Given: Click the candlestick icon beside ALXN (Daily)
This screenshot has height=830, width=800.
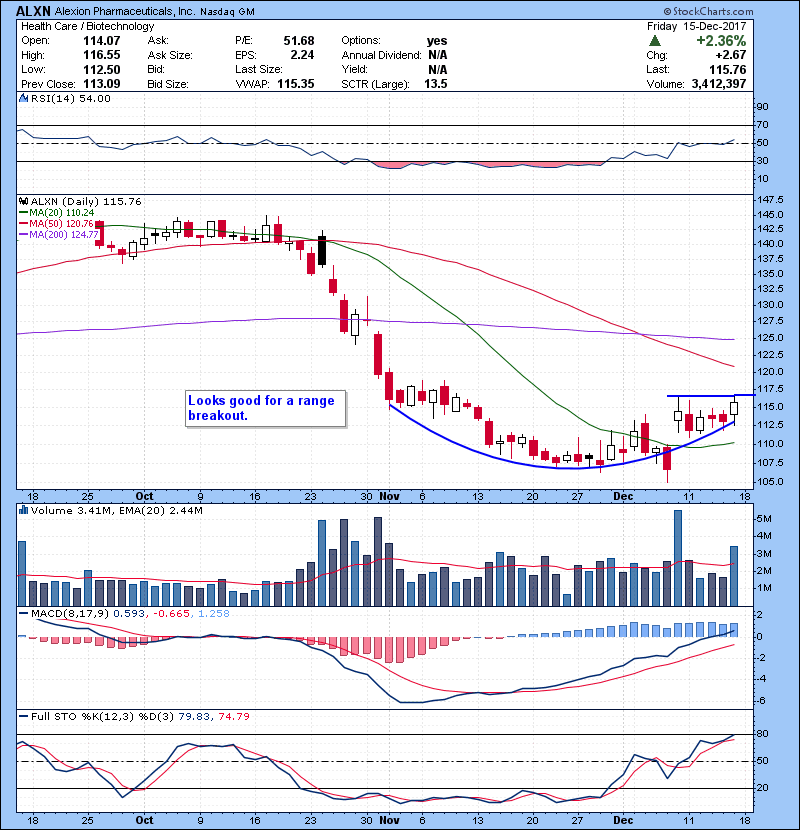Looking at the screenshot, I should 23,201.
